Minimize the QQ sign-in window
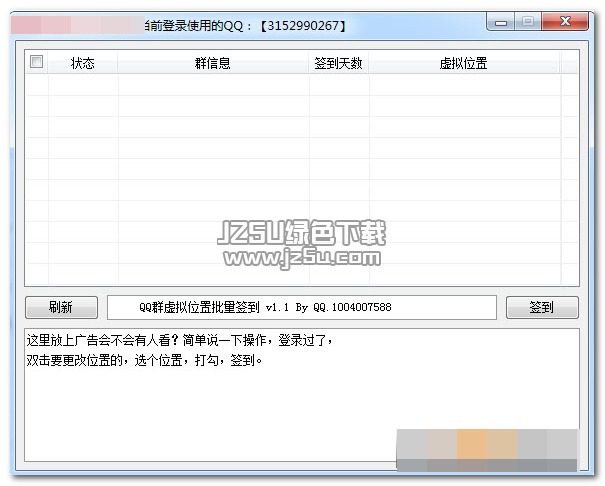This screenshot has height=486, width=605. pyautogui.click(x=501, y=22)
